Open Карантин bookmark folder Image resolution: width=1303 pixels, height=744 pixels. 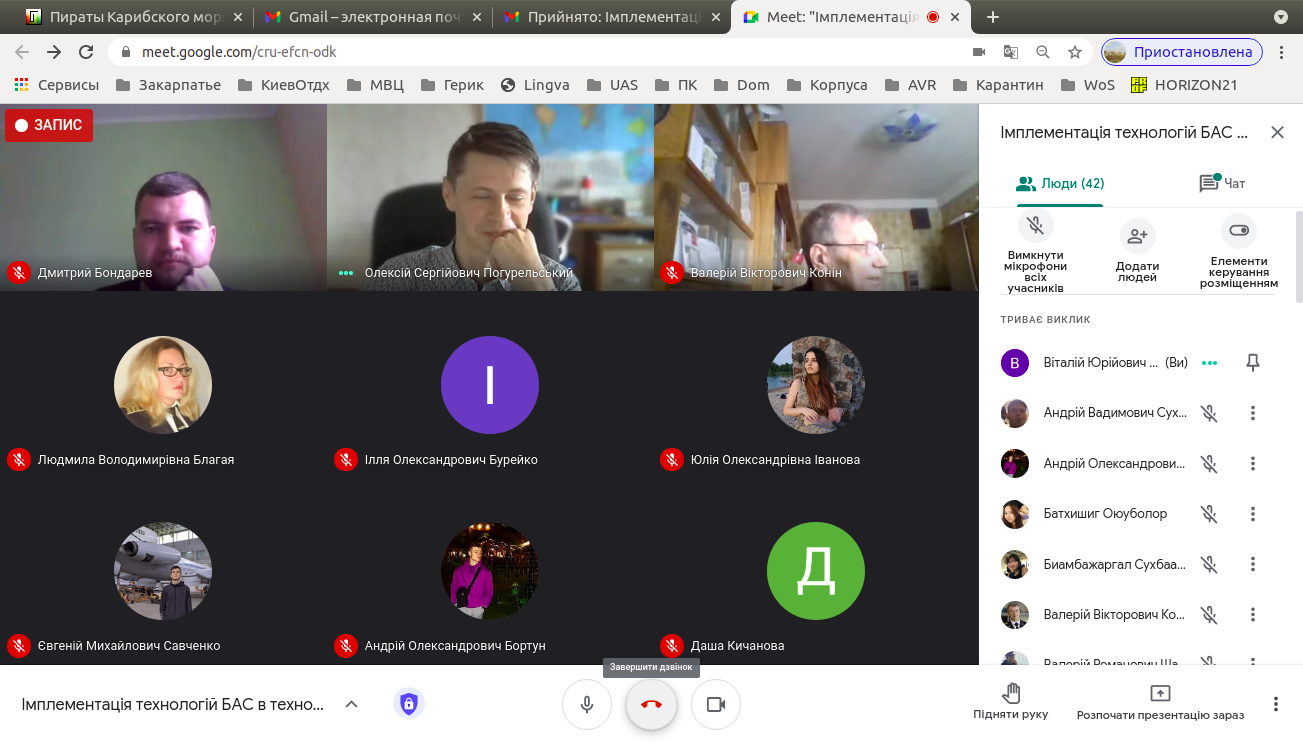[999, 85]
